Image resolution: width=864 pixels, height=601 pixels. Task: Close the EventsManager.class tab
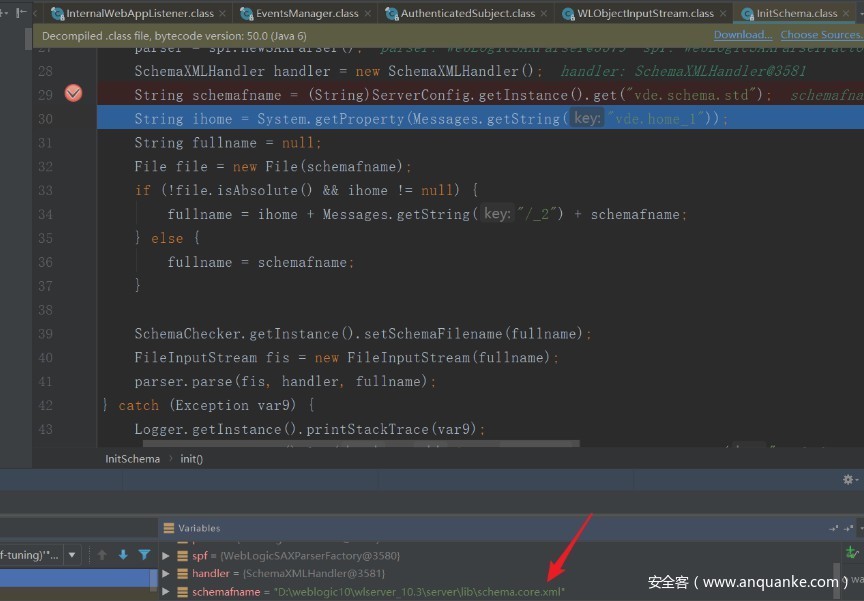[367, 14]
